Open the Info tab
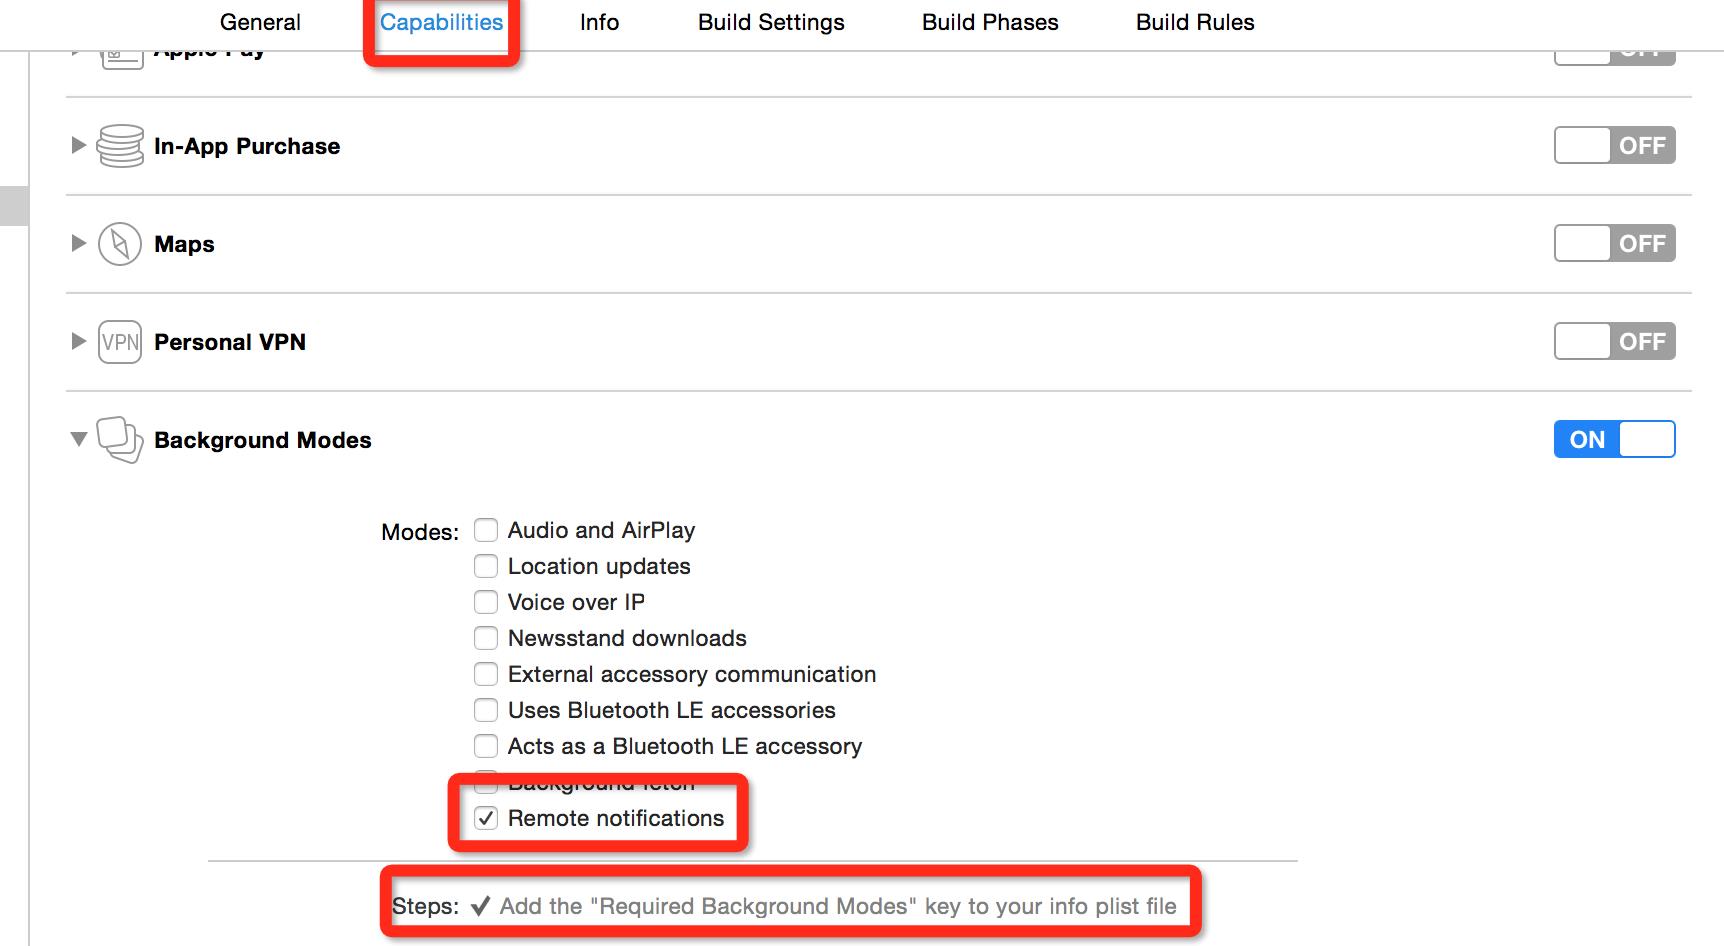 599,22
